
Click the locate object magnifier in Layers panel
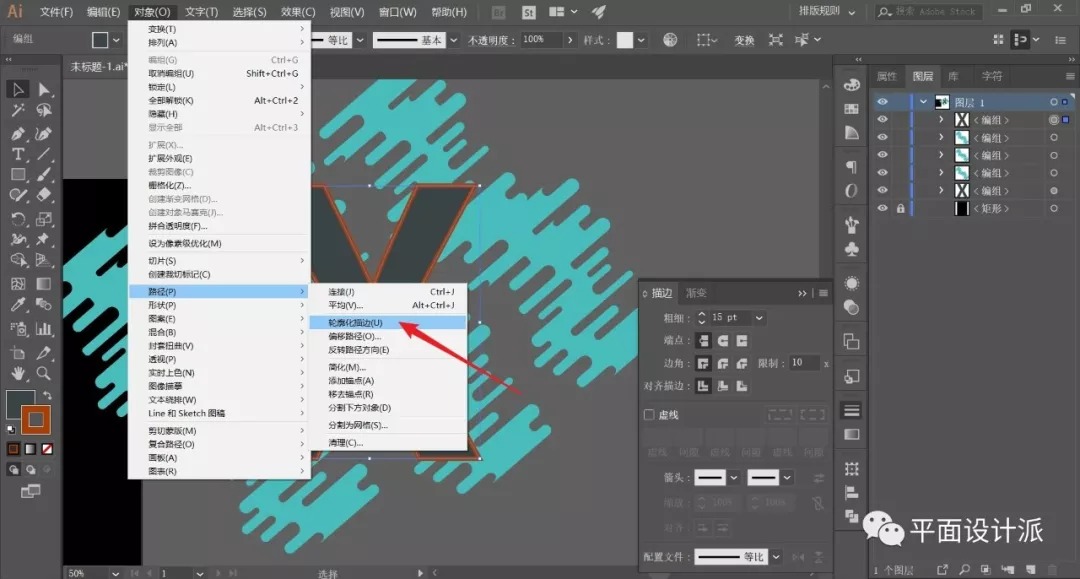click(964, 569)
